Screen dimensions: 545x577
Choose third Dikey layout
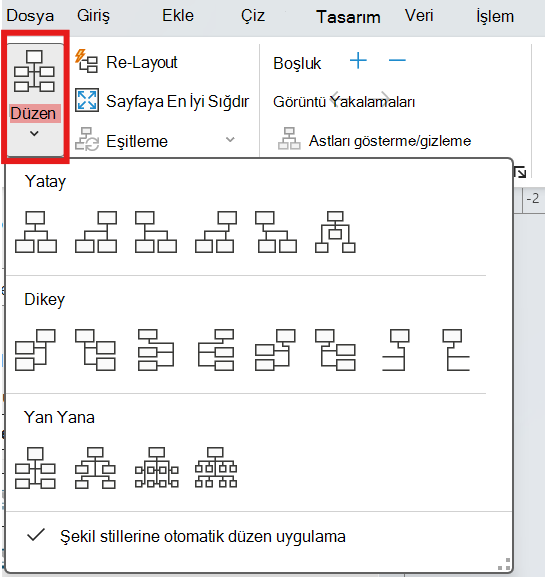click(x=156, y=350)
